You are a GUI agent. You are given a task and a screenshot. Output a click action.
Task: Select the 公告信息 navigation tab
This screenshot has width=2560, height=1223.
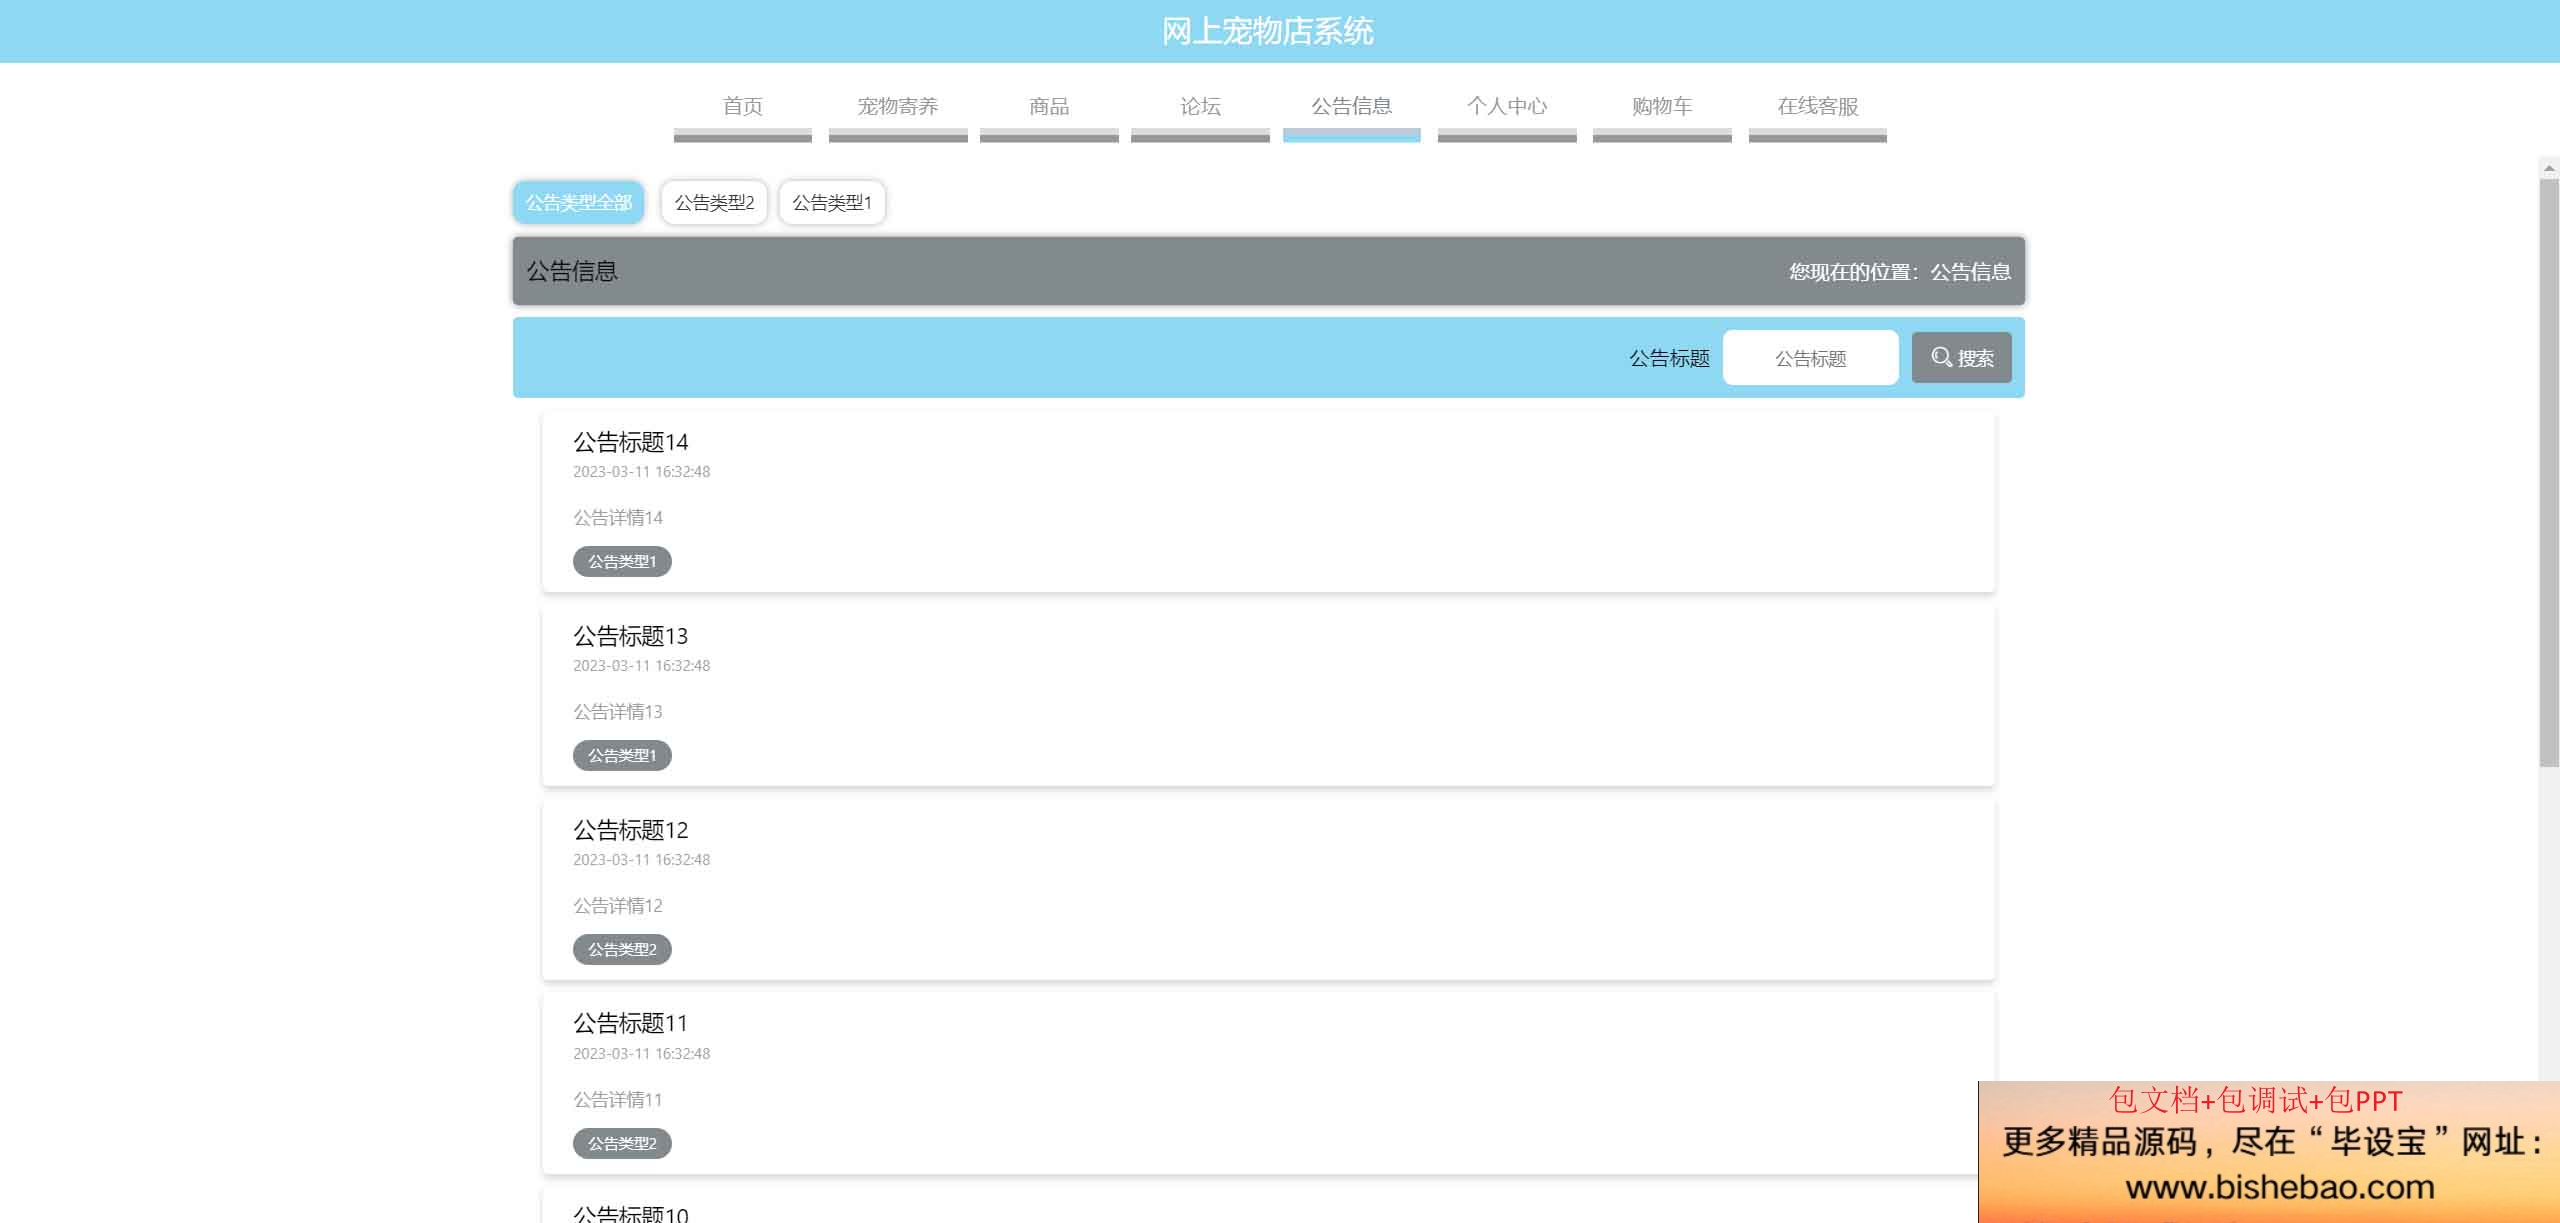pos(1352,106)
